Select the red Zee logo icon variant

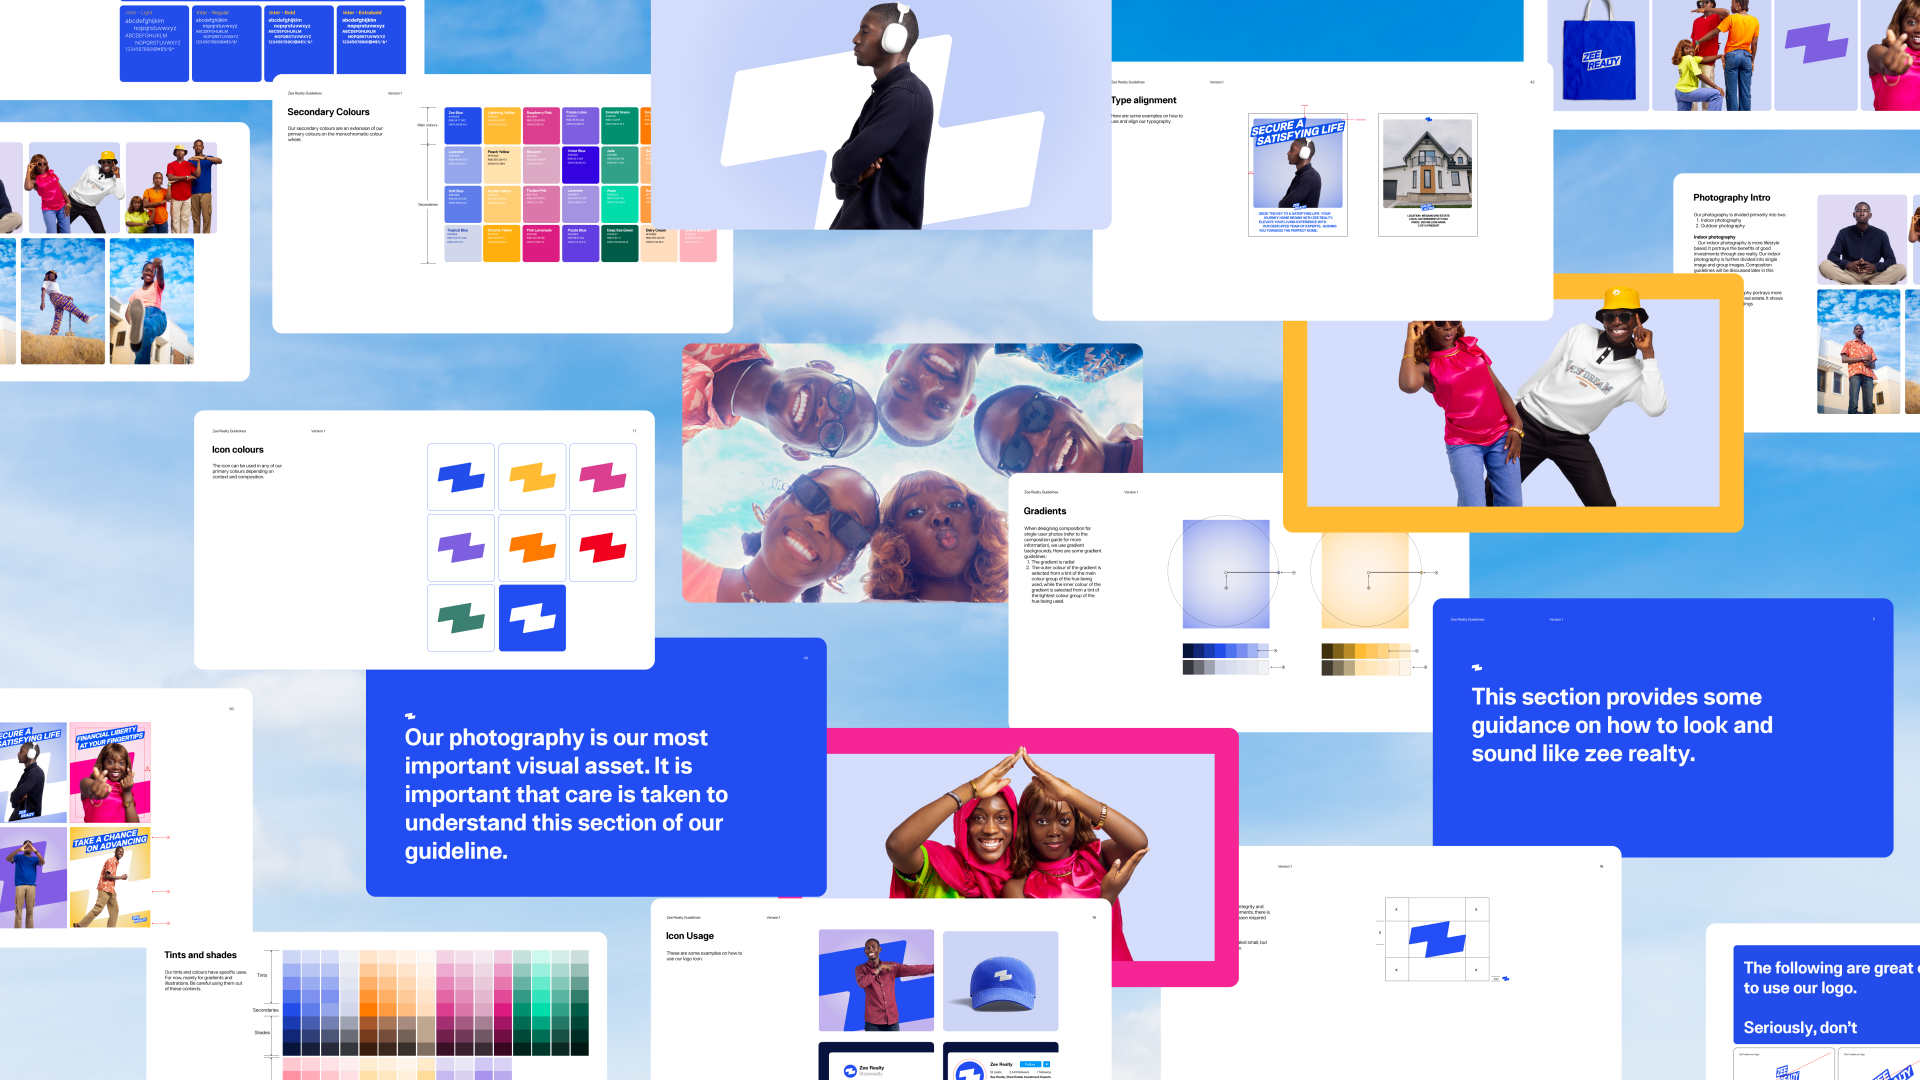coord(602,547)
